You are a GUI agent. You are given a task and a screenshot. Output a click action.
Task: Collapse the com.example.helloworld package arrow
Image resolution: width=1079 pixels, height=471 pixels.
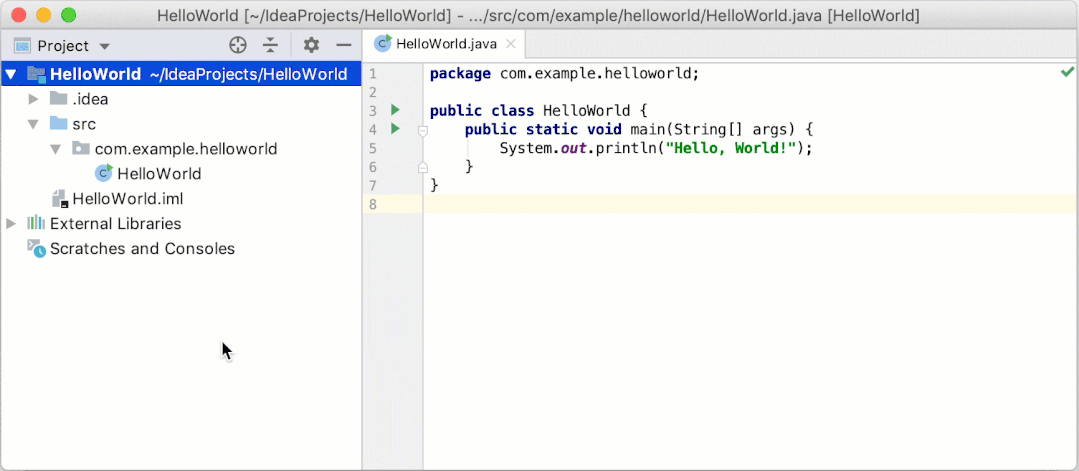tap(56, 149)
